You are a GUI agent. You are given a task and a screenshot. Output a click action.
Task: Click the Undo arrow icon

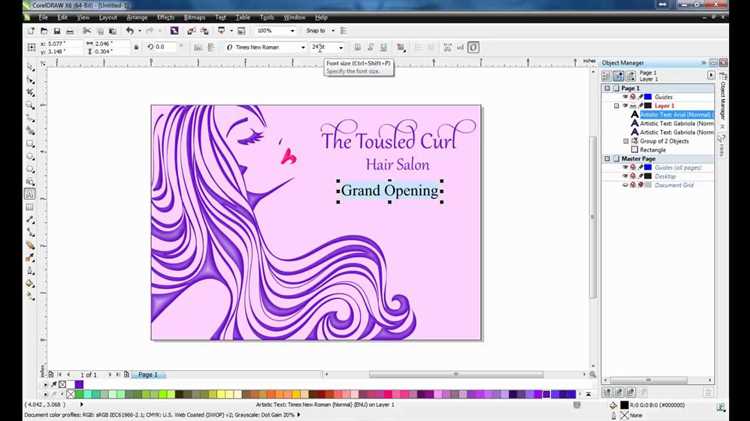pos(130,31)
